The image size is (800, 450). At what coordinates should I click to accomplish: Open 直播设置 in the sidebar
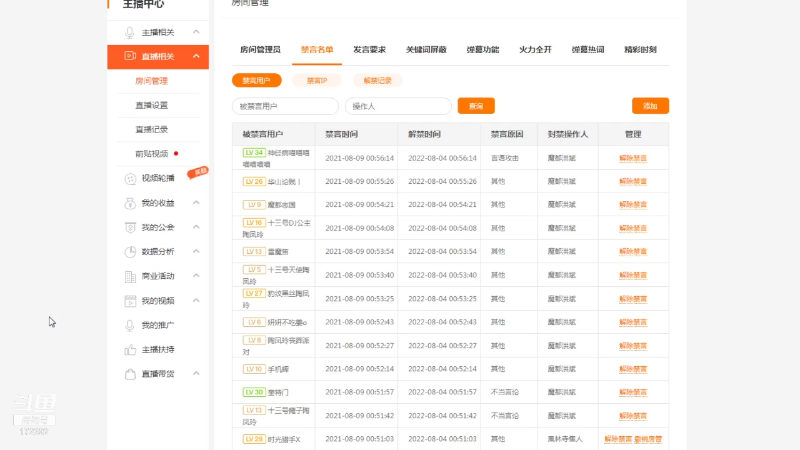[152, 105]
